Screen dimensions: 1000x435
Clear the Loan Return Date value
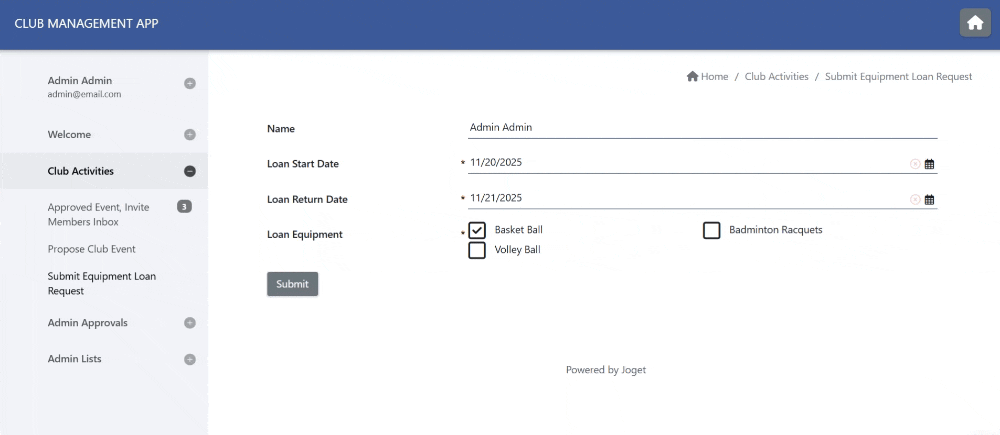pyautogui.click(x=915, y=200)
